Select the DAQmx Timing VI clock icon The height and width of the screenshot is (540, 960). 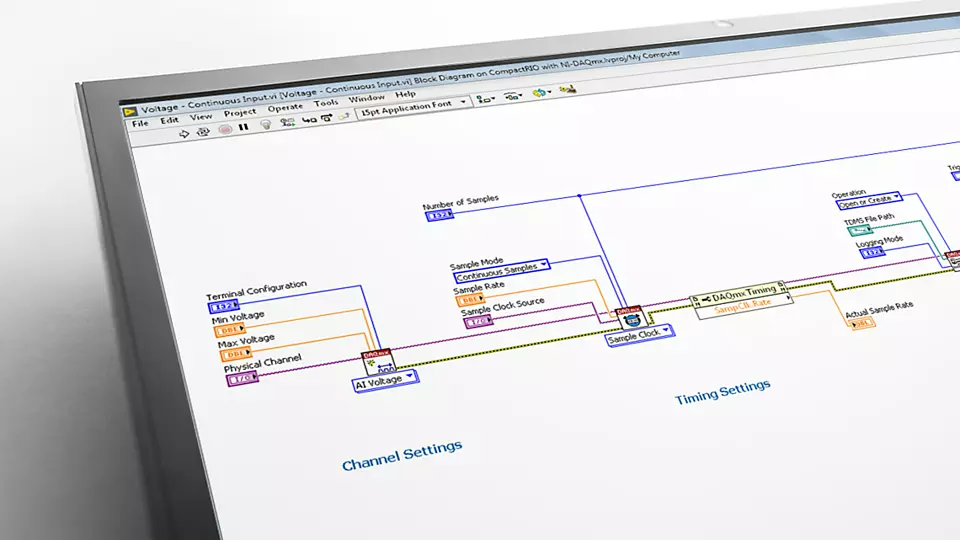click(x=631, y=319)
